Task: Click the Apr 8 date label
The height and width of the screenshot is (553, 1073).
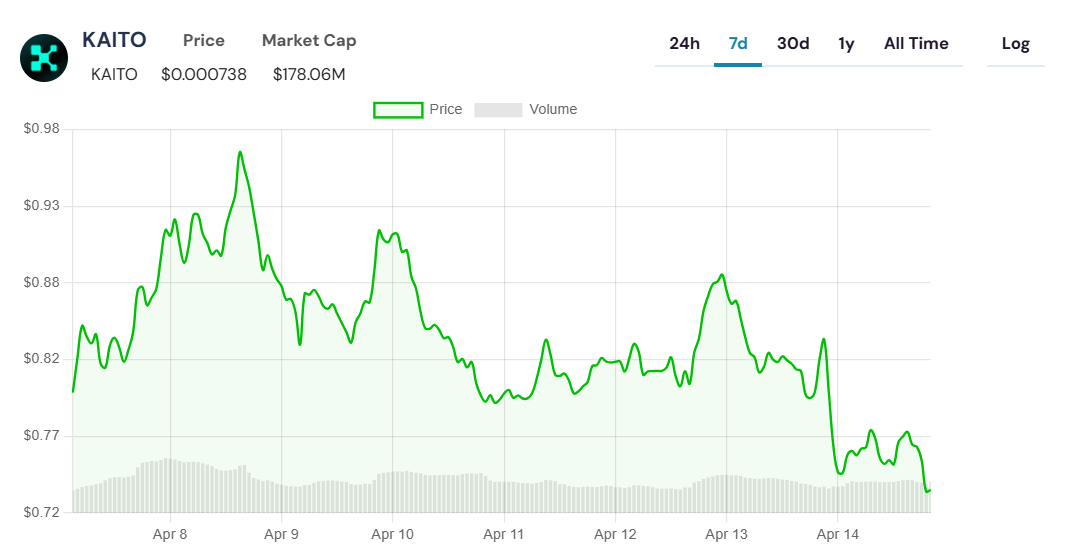Action: pos(170,535)
